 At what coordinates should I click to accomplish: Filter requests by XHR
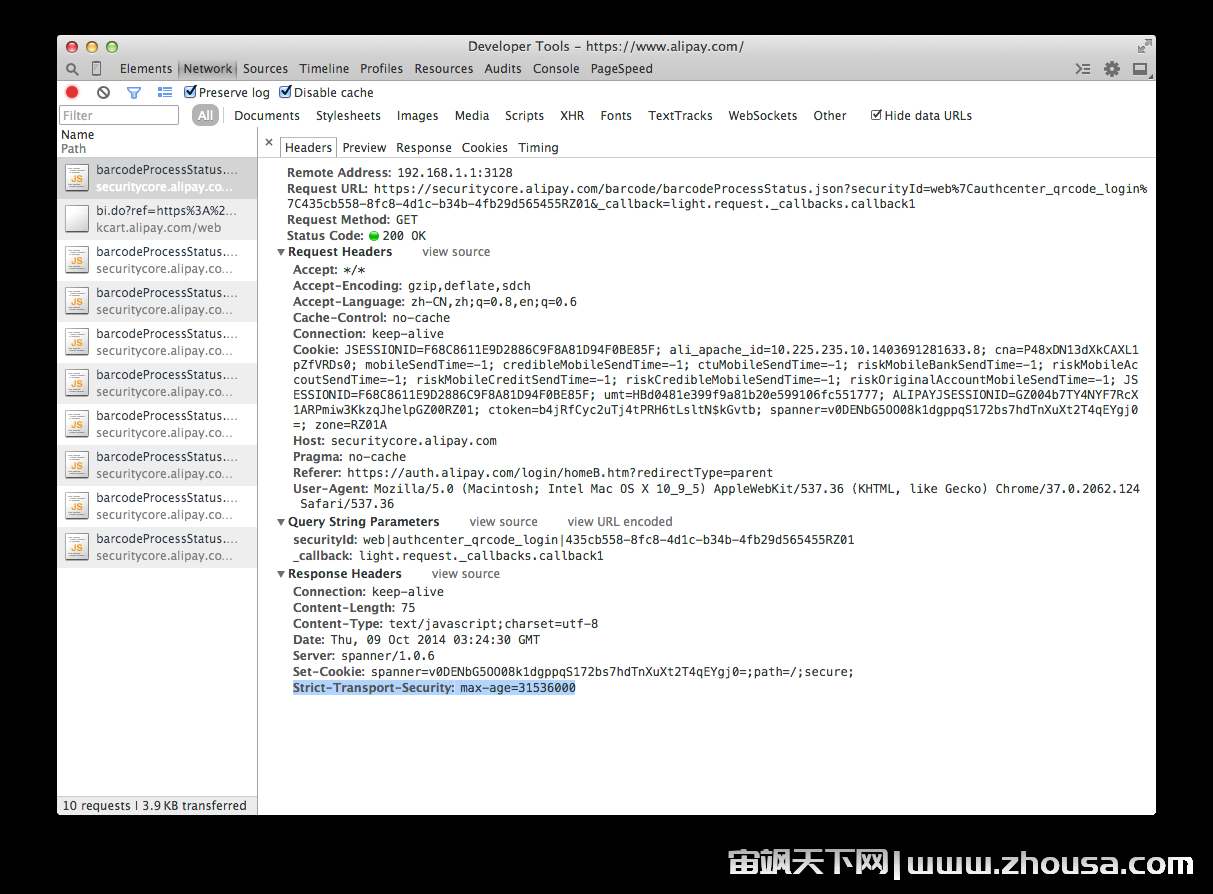tap(572, 115)
